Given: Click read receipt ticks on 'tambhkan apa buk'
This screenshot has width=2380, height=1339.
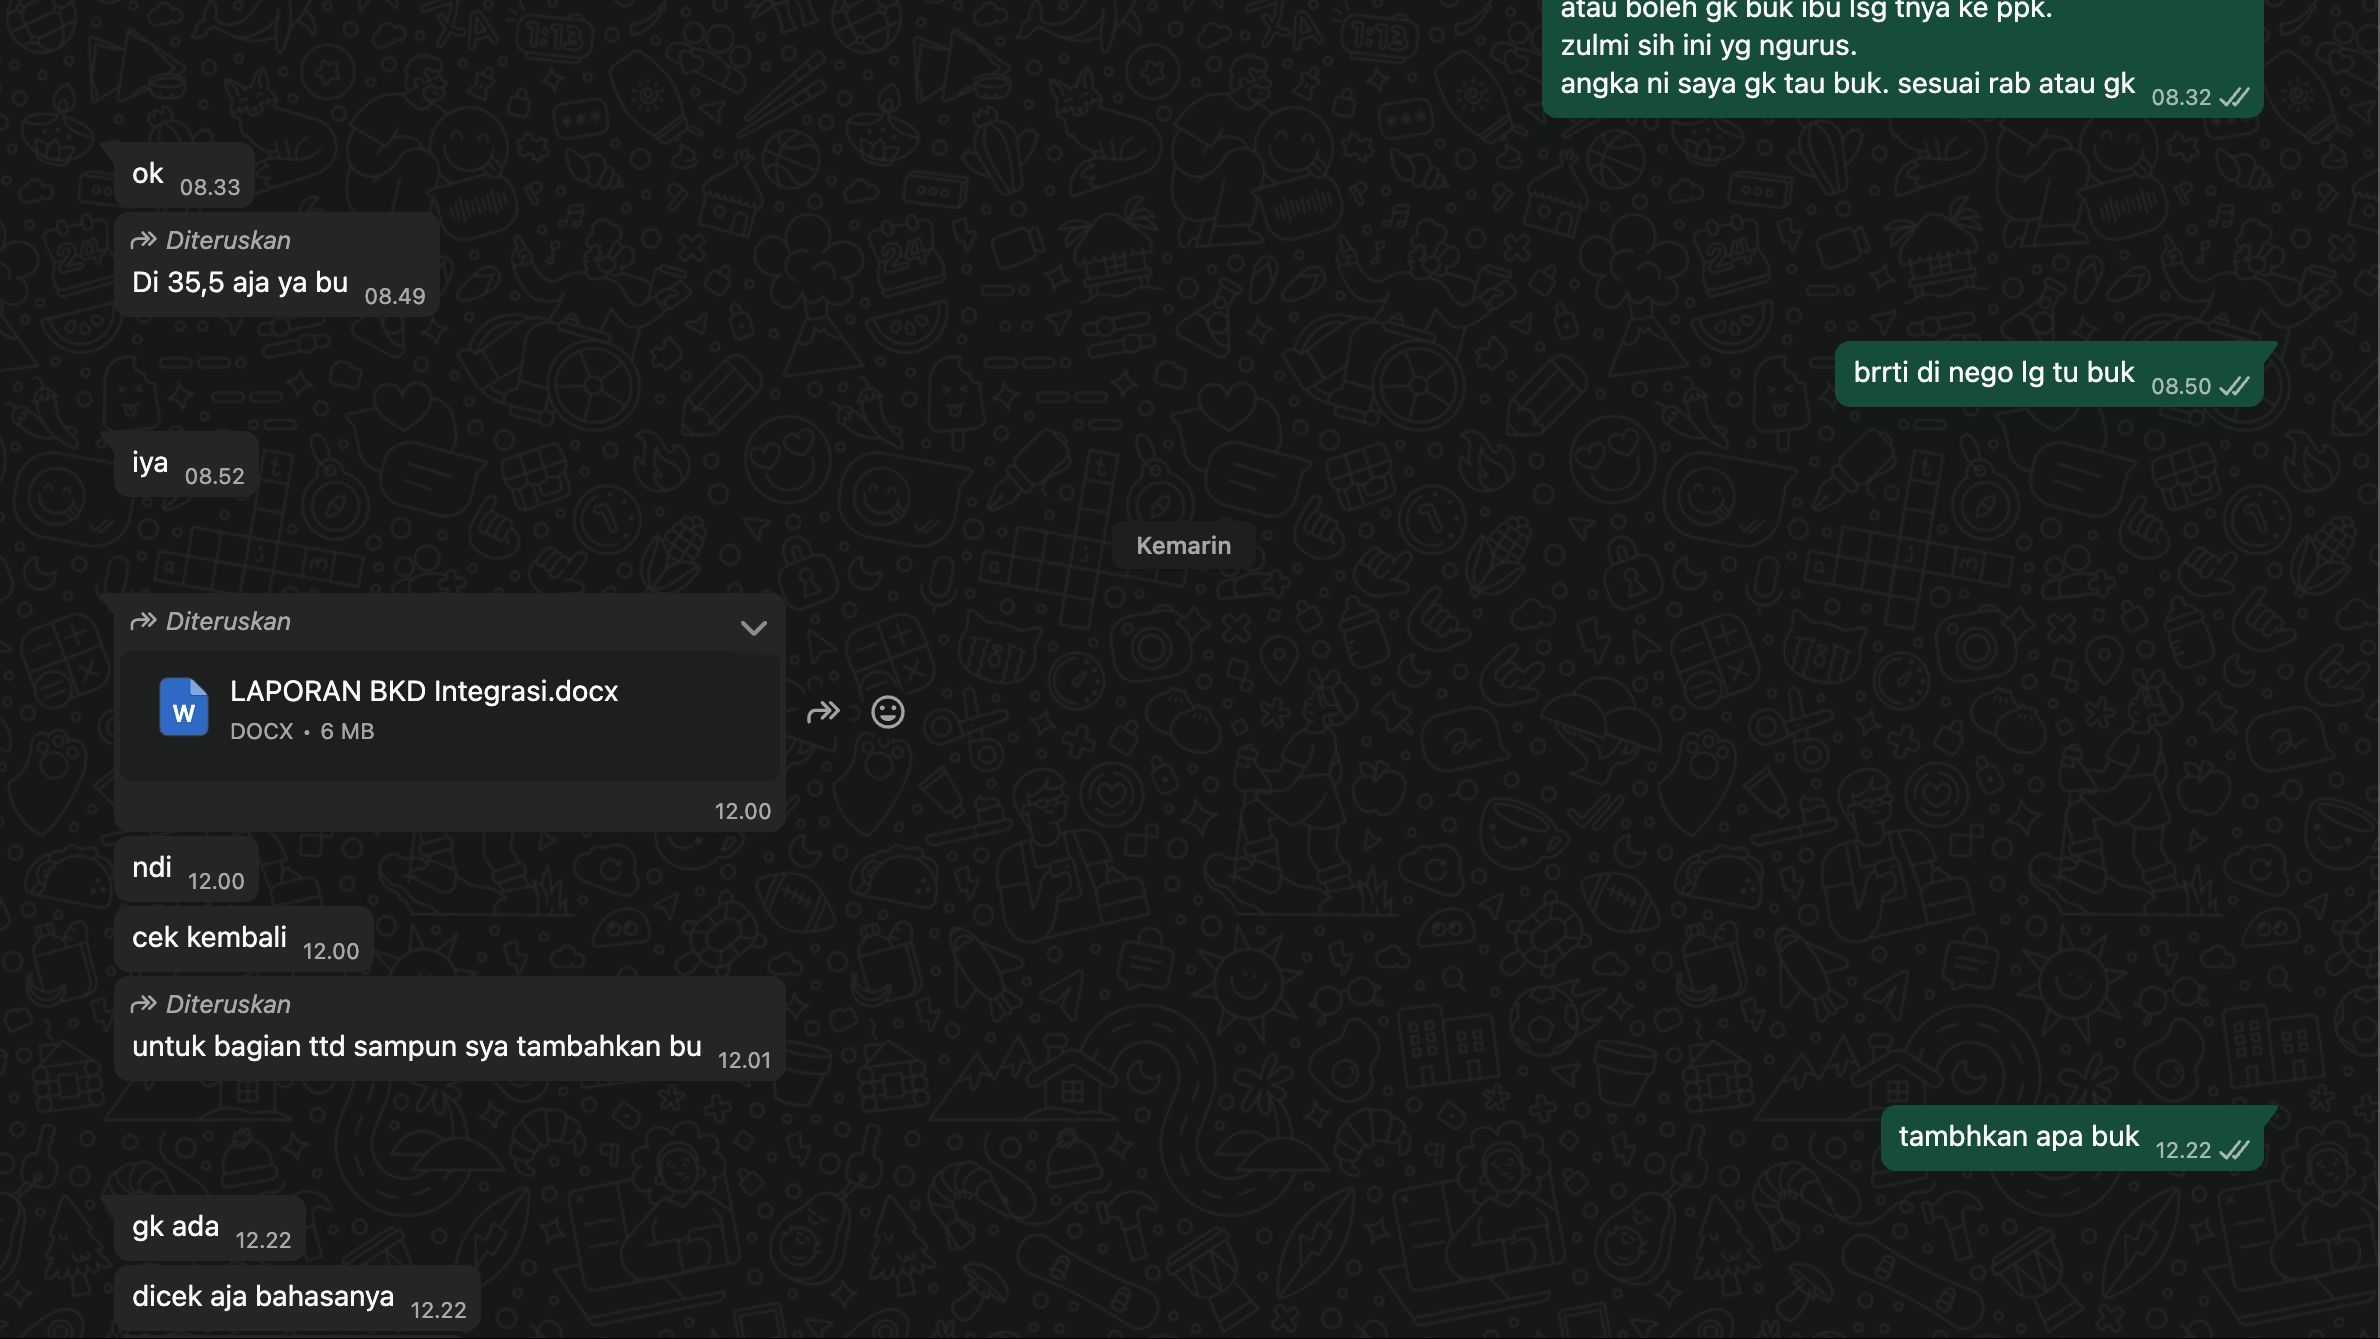Looking at the screenshot, I should tap(2234, 1150).
